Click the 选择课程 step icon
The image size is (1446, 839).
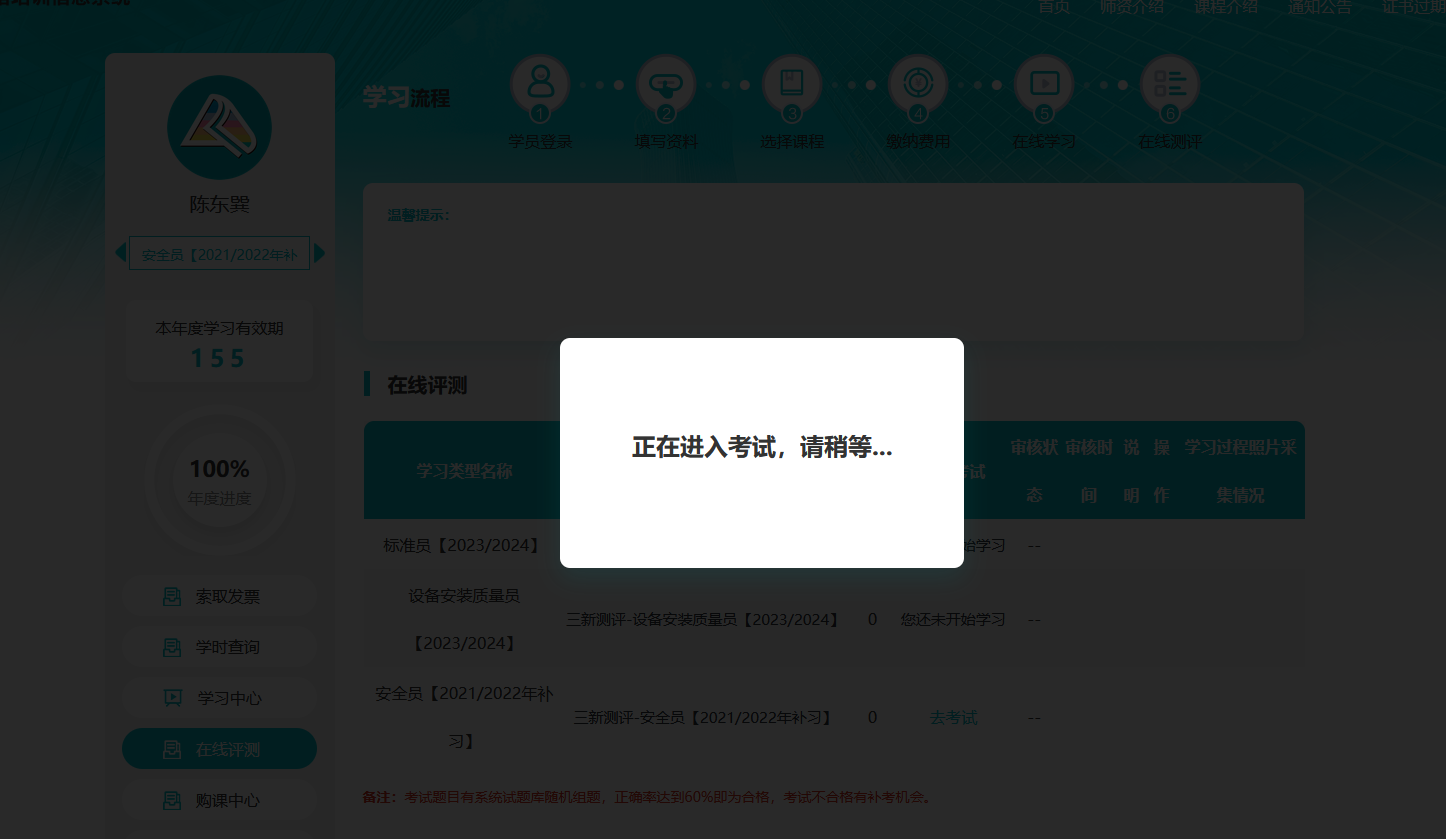[x=792, y=87]
